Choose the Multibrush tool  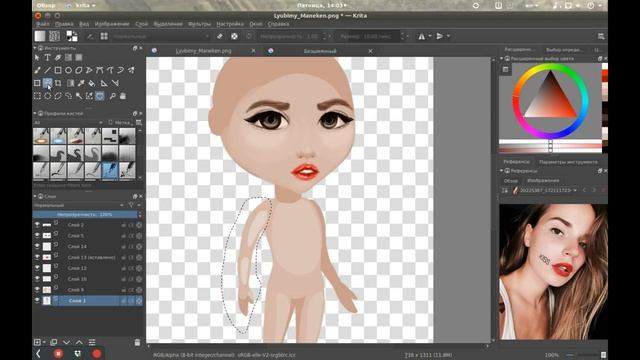(x=131, y=70)
